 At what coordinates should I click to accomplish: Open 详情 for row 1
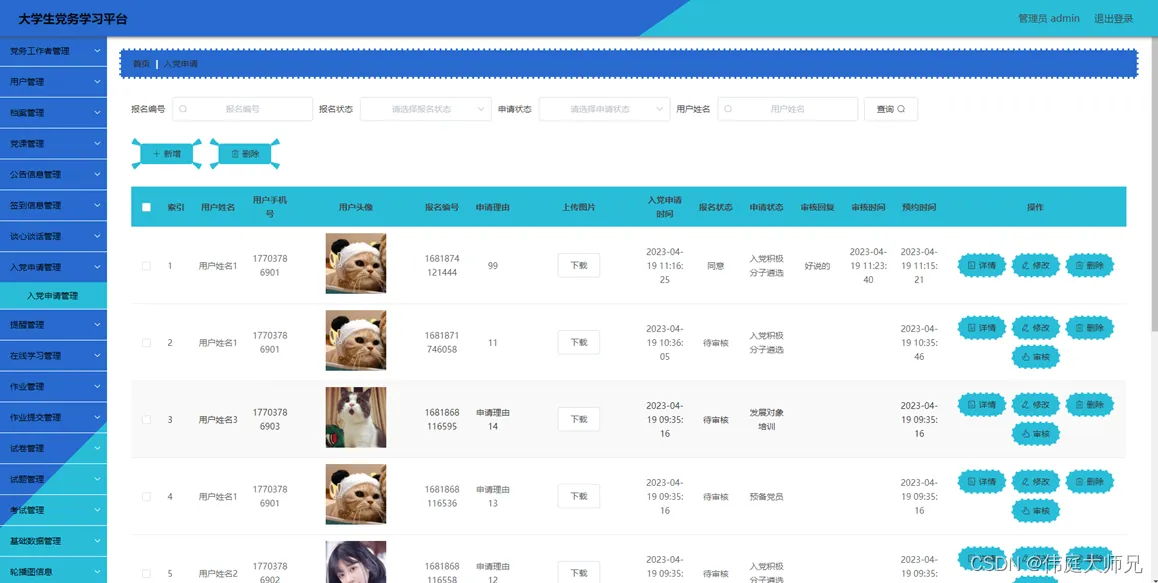[981, 265]
